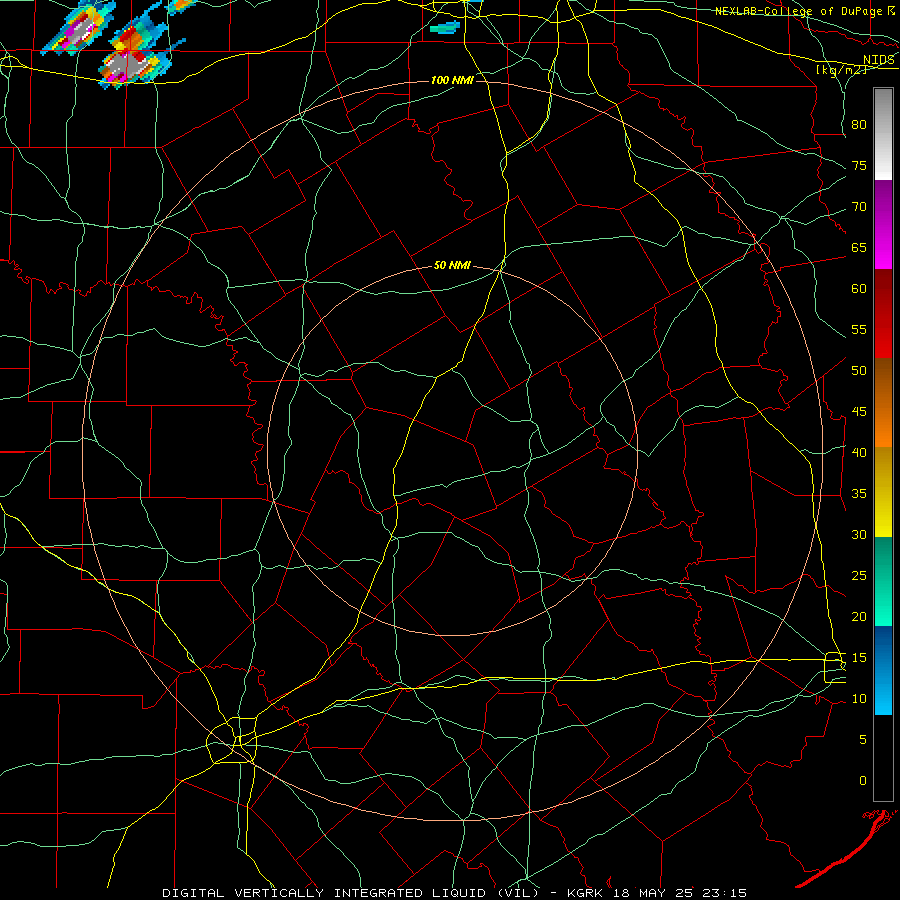
Task: Pick the gray-white top legend color band
Action: point(883,134)
